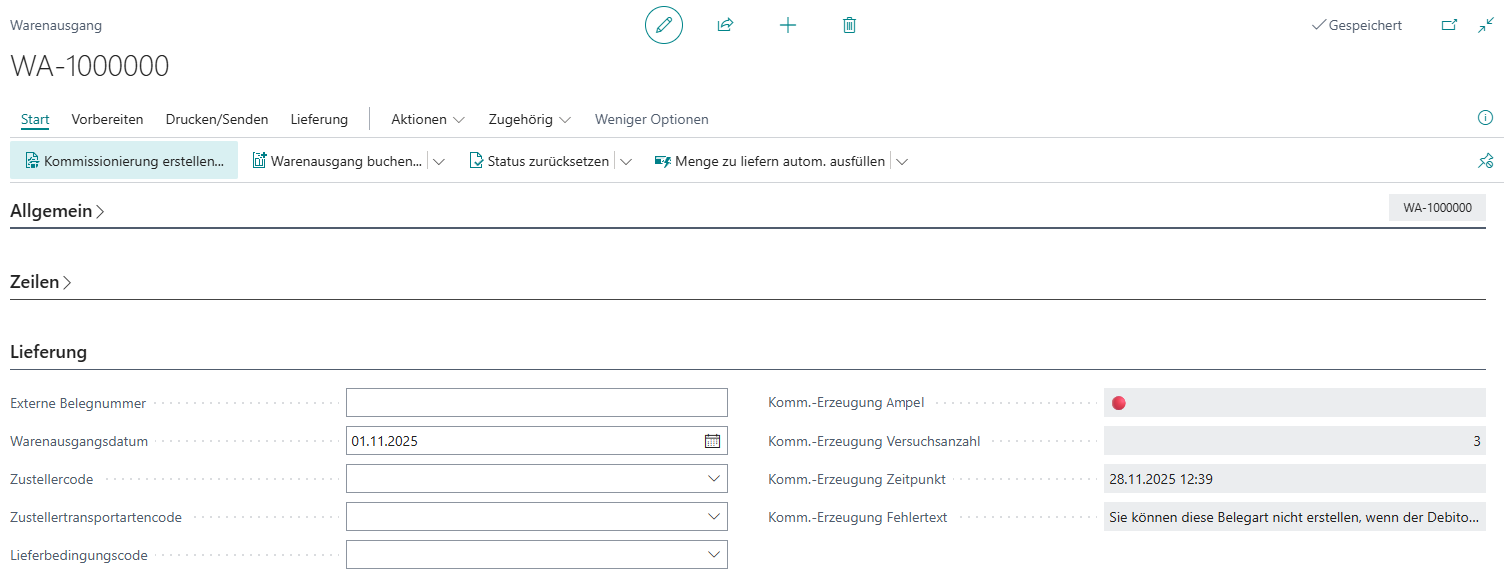
Task: Open the Zustellertransportartencode dropdown
Action: tap(713, 517)
